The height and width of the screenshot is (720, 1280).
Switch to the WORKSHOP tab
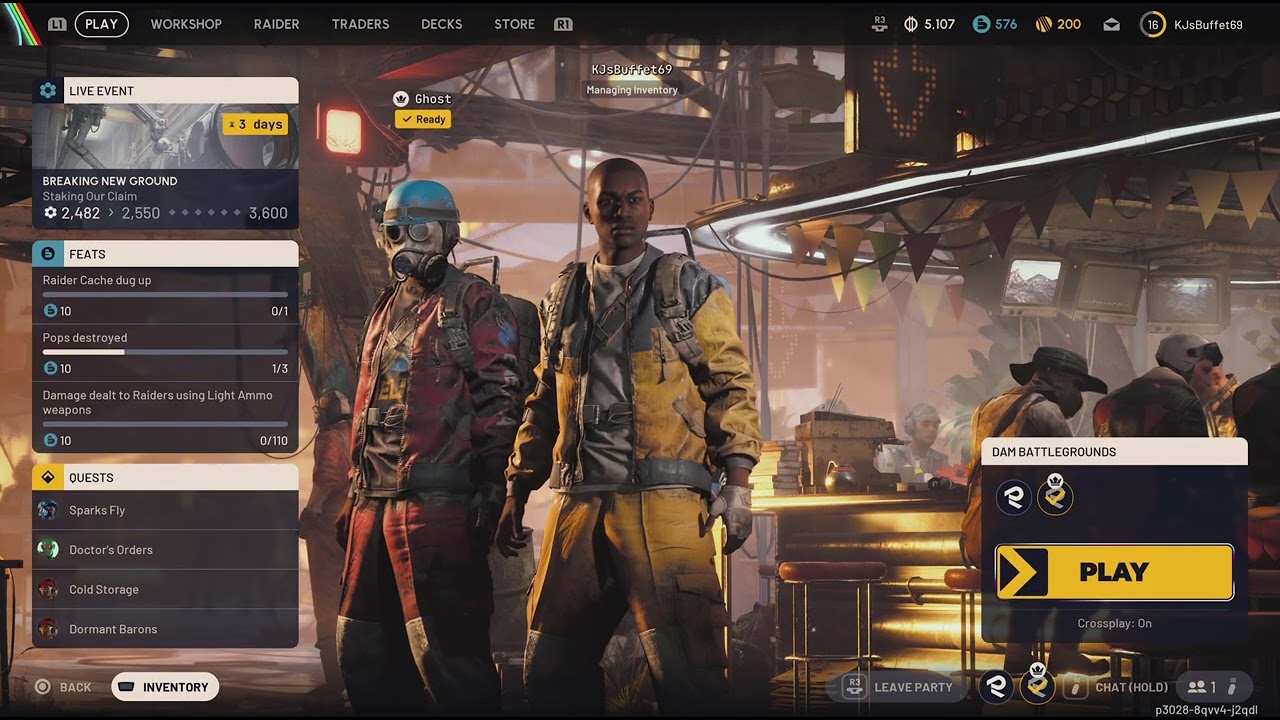pyautogui.click(x=186, y=24)
